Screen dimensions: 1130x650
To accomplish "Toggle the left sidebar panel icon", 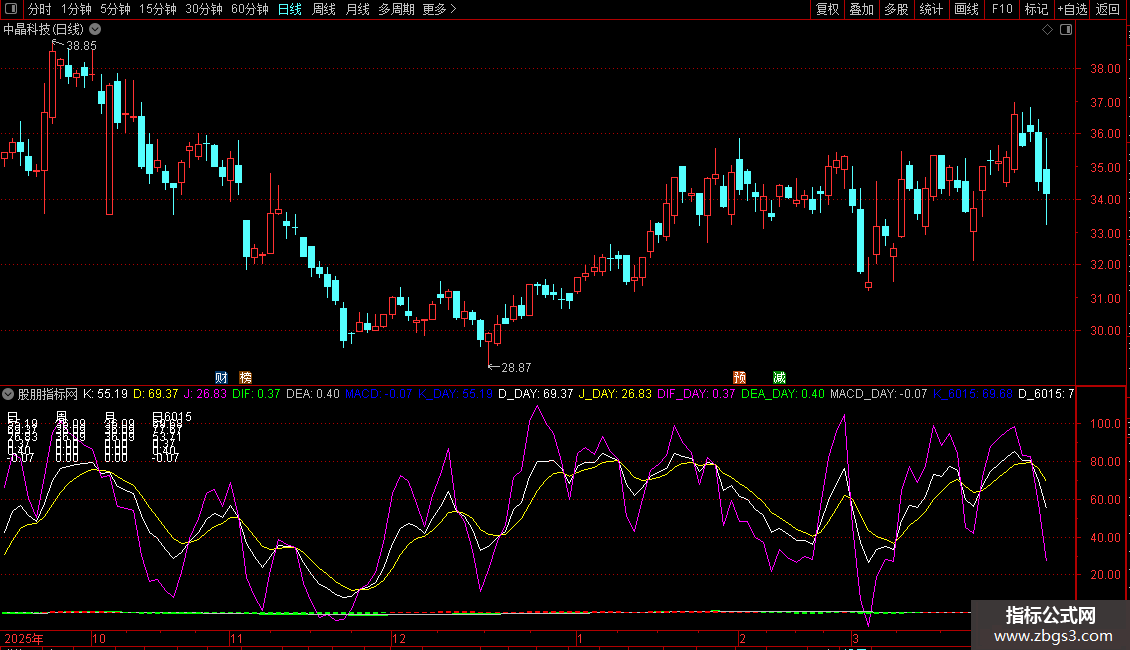I will 11,9.
